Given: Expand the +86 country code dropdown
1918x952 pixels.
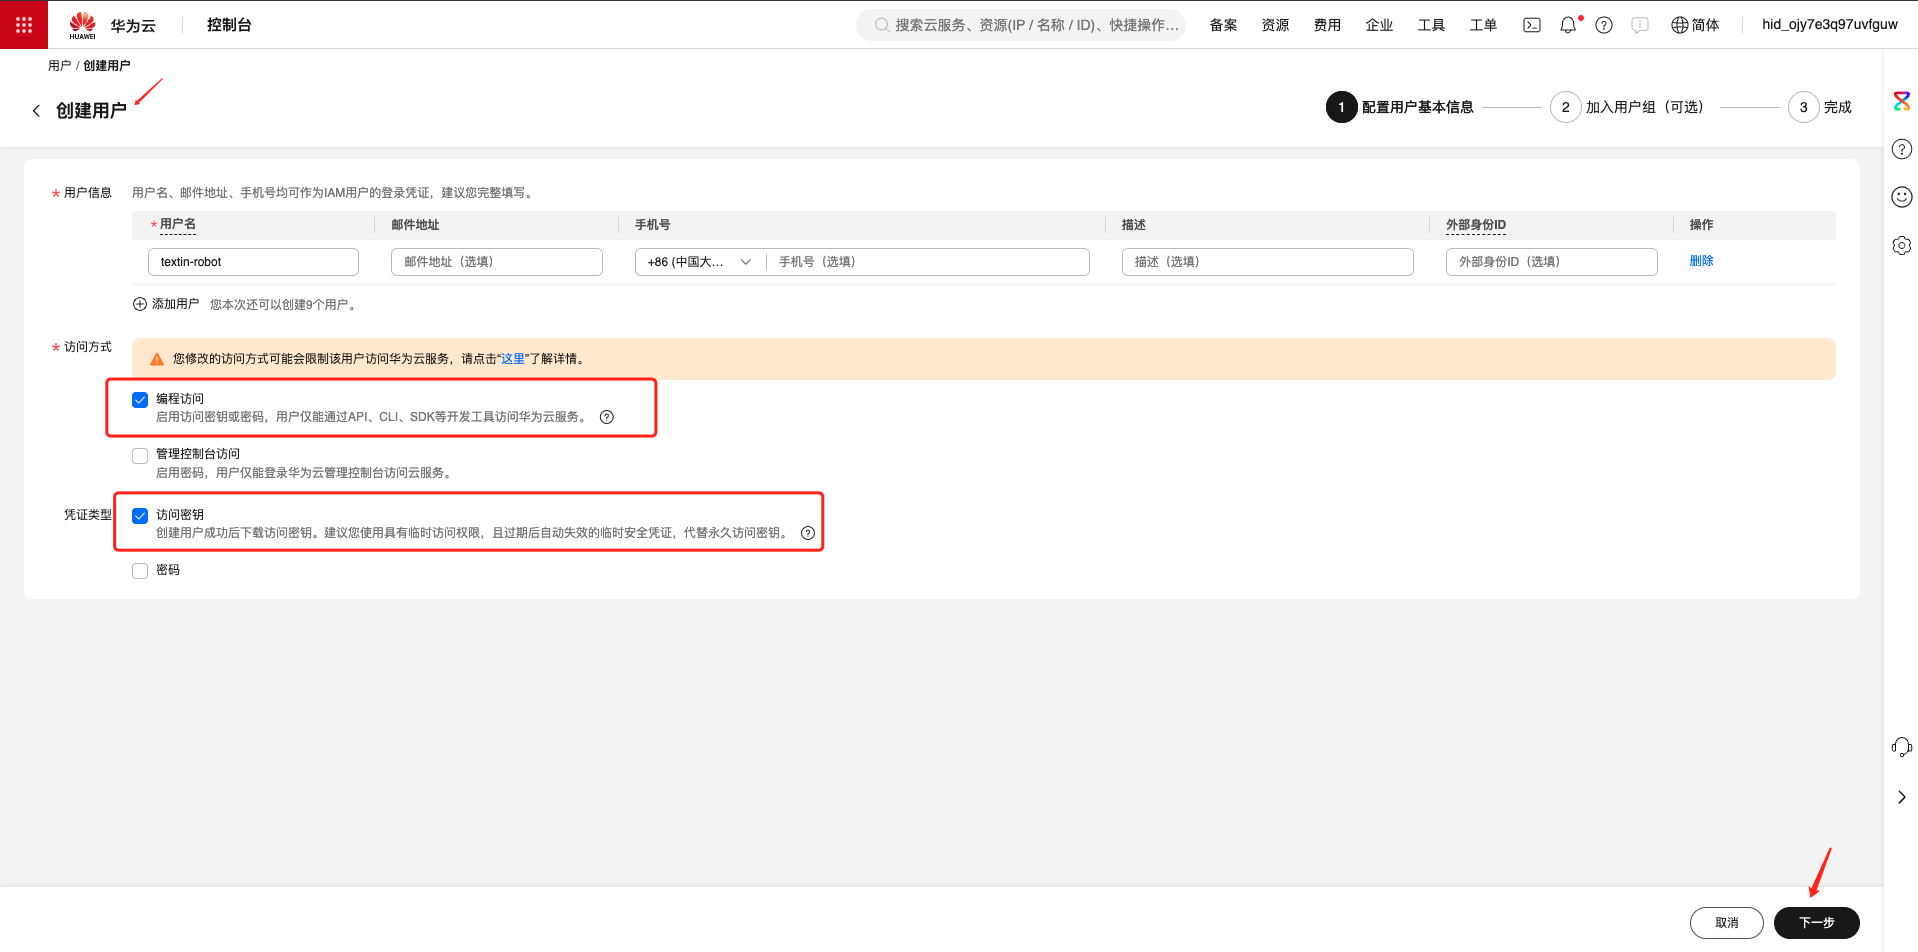Looking at the screenshot, I should click(699, 262).
